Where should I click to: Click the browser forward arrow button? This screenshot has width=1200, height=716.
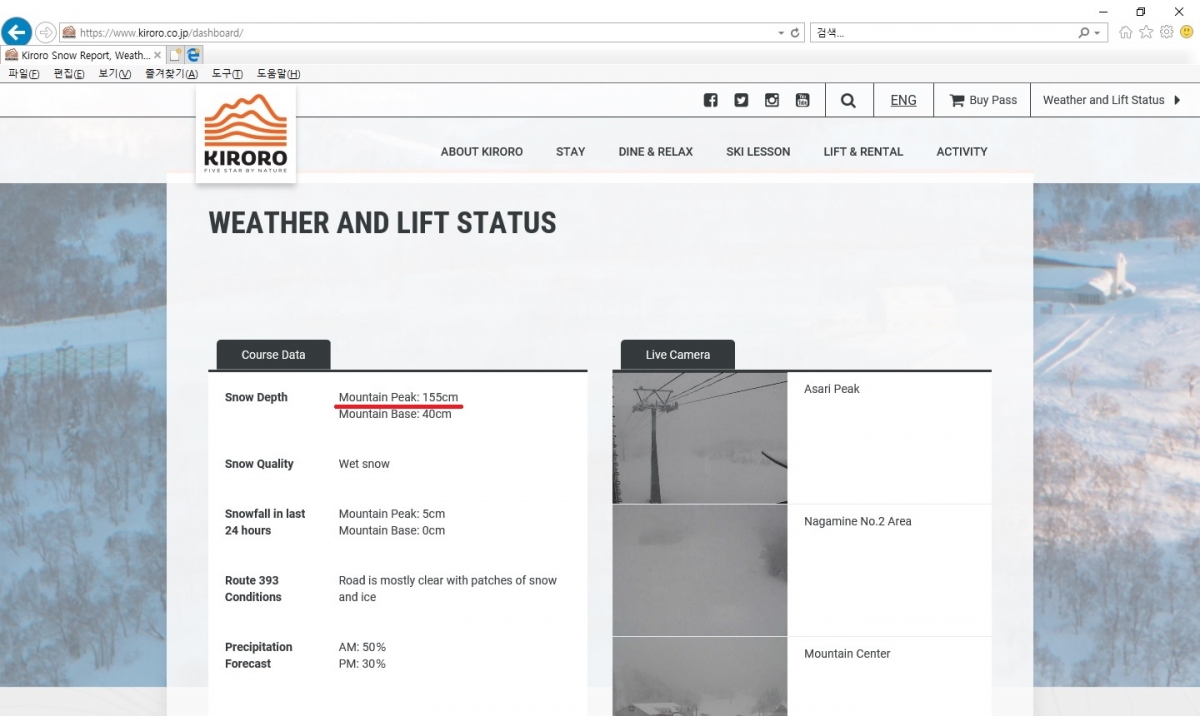tap(46, 33)
